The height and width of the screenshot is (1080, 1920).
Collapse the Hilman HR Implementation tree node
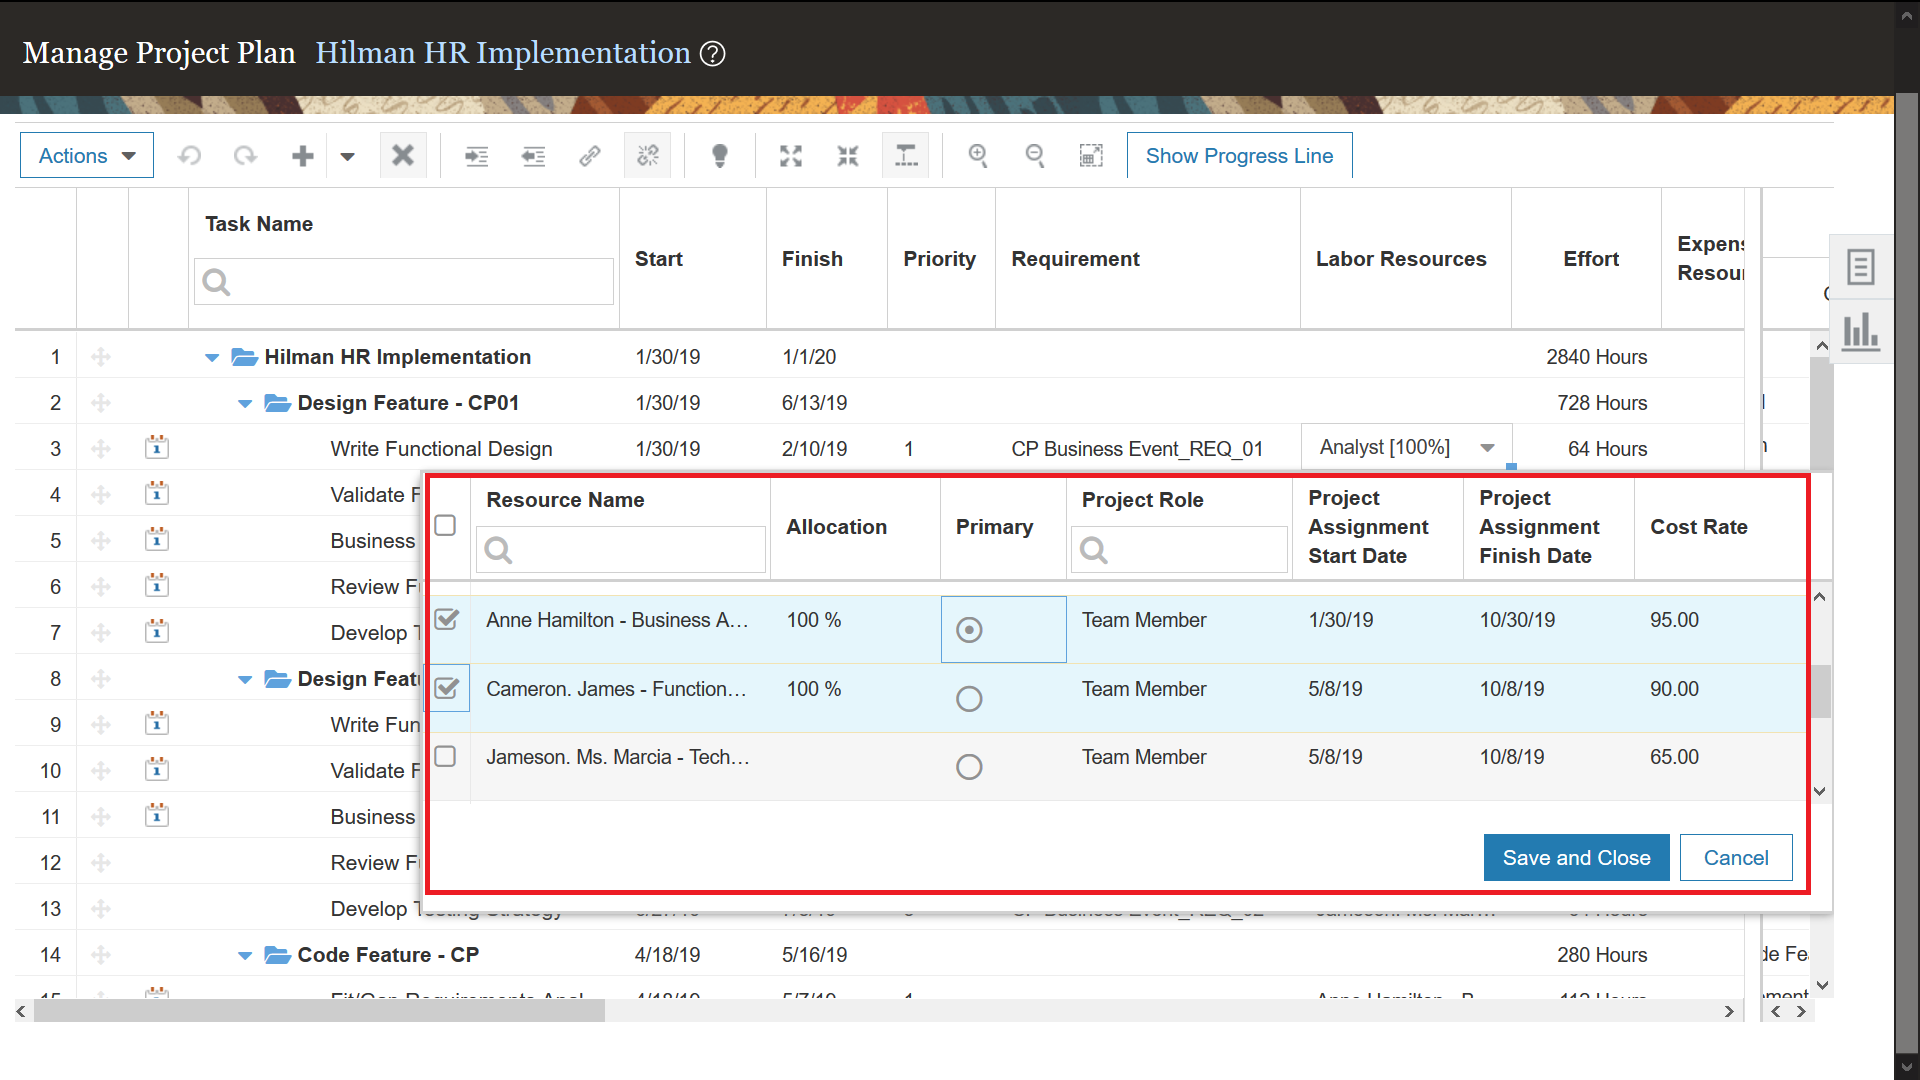click(212, 358)
